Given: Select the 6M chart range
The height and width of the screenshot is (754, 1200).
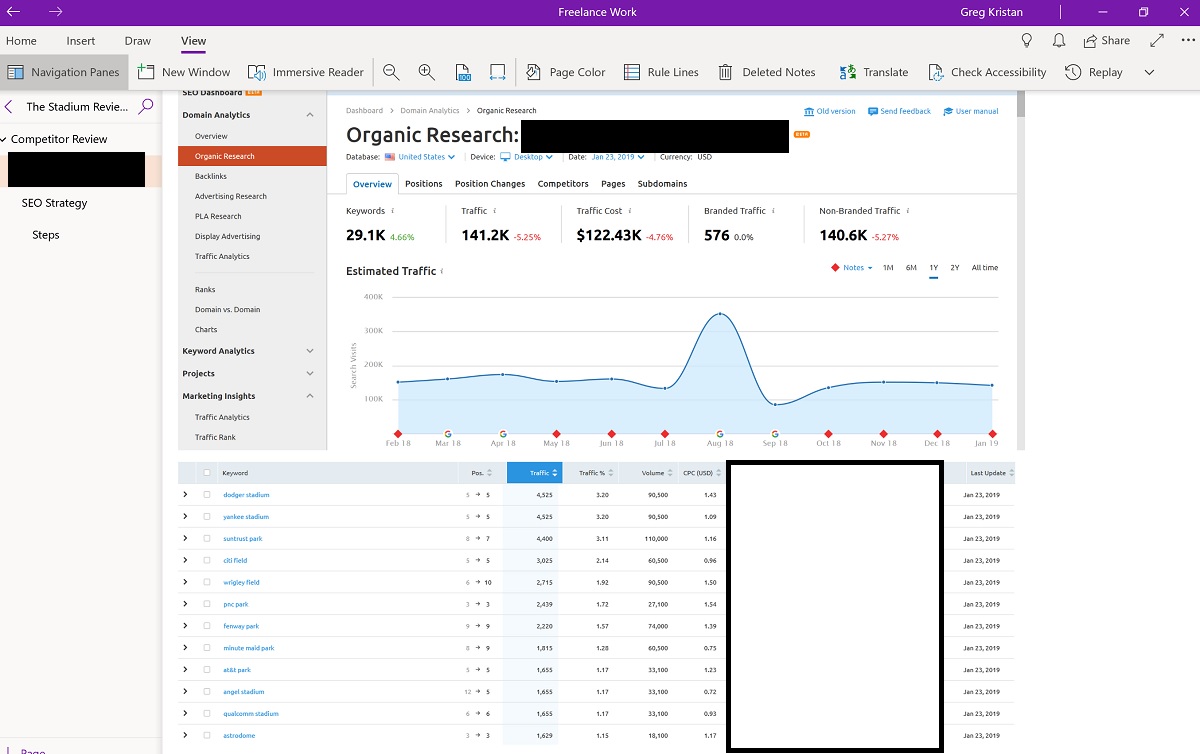Looking at the screenshot, I should [911, 268].
